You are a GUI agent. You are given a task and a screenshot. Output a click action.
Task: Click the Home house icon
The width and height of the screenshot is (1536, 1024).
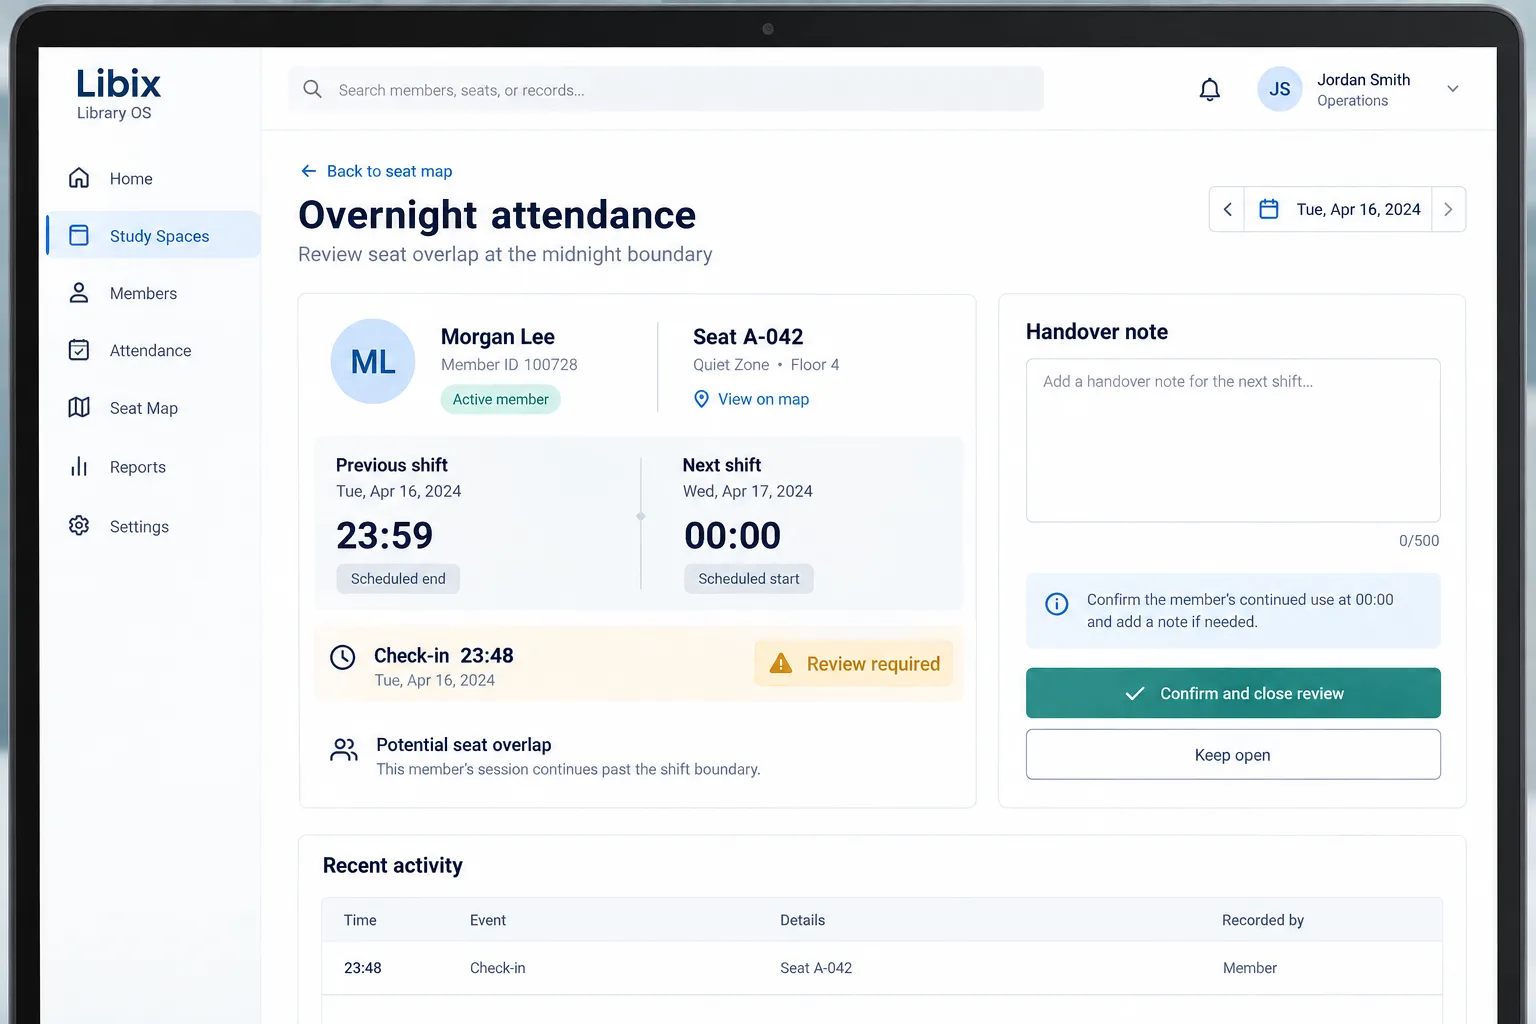[x=79, y=178]
